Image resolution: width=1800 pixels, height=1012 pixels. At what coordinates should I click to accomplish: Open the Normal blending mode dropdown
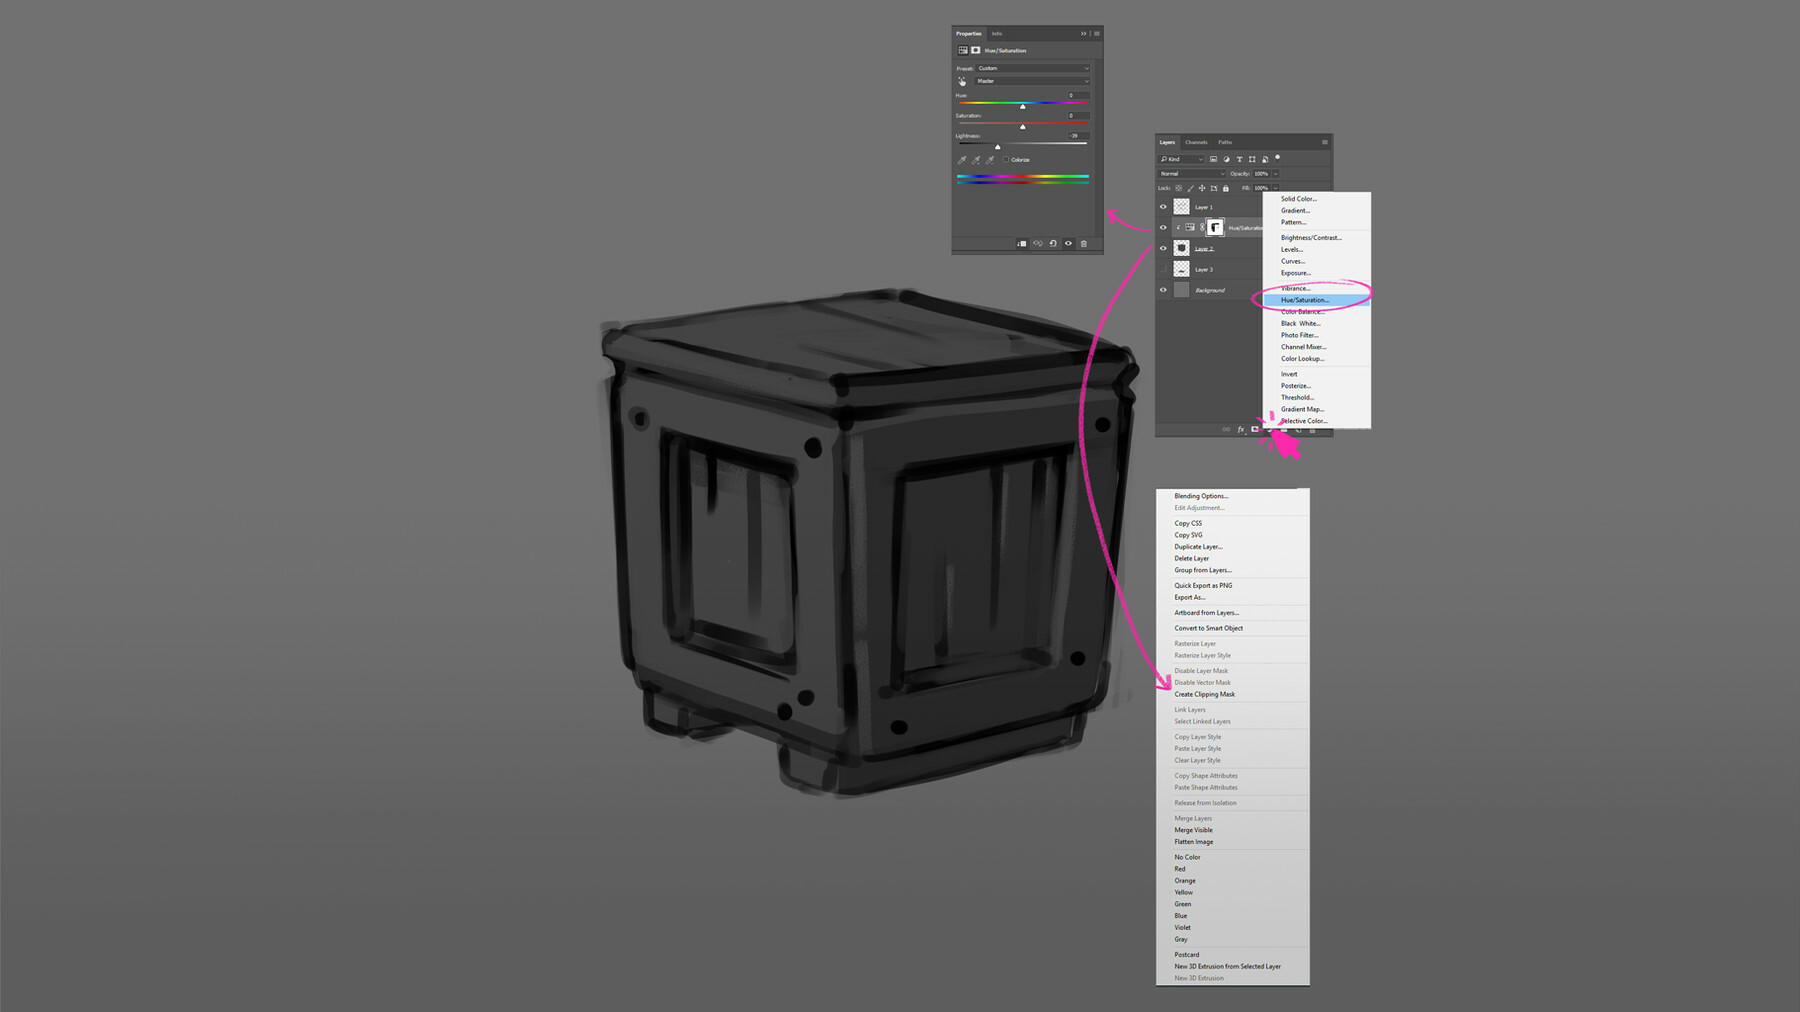[1190, 174]
